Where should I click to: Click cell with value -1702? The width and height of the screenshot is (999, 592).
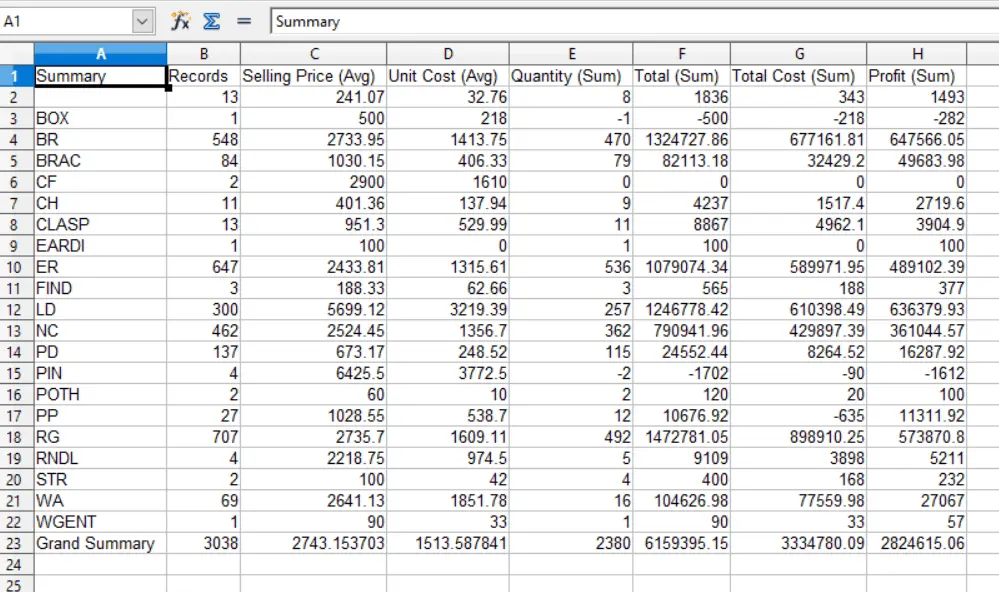[x=681, y=373]
